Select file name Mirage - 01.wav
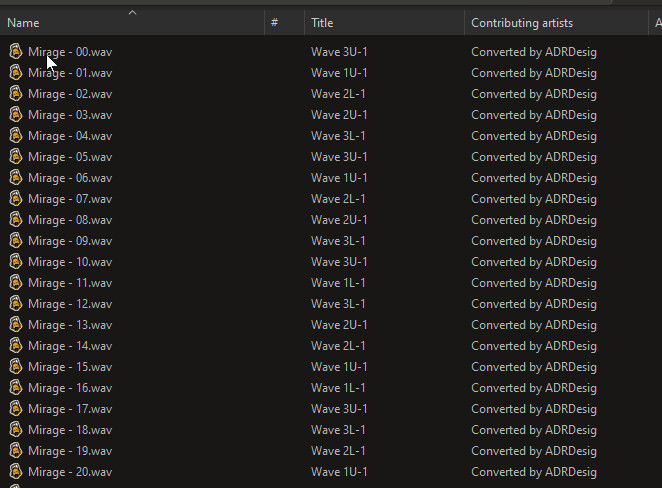Viewport: 662px width, 488px height. click(70, 73)
